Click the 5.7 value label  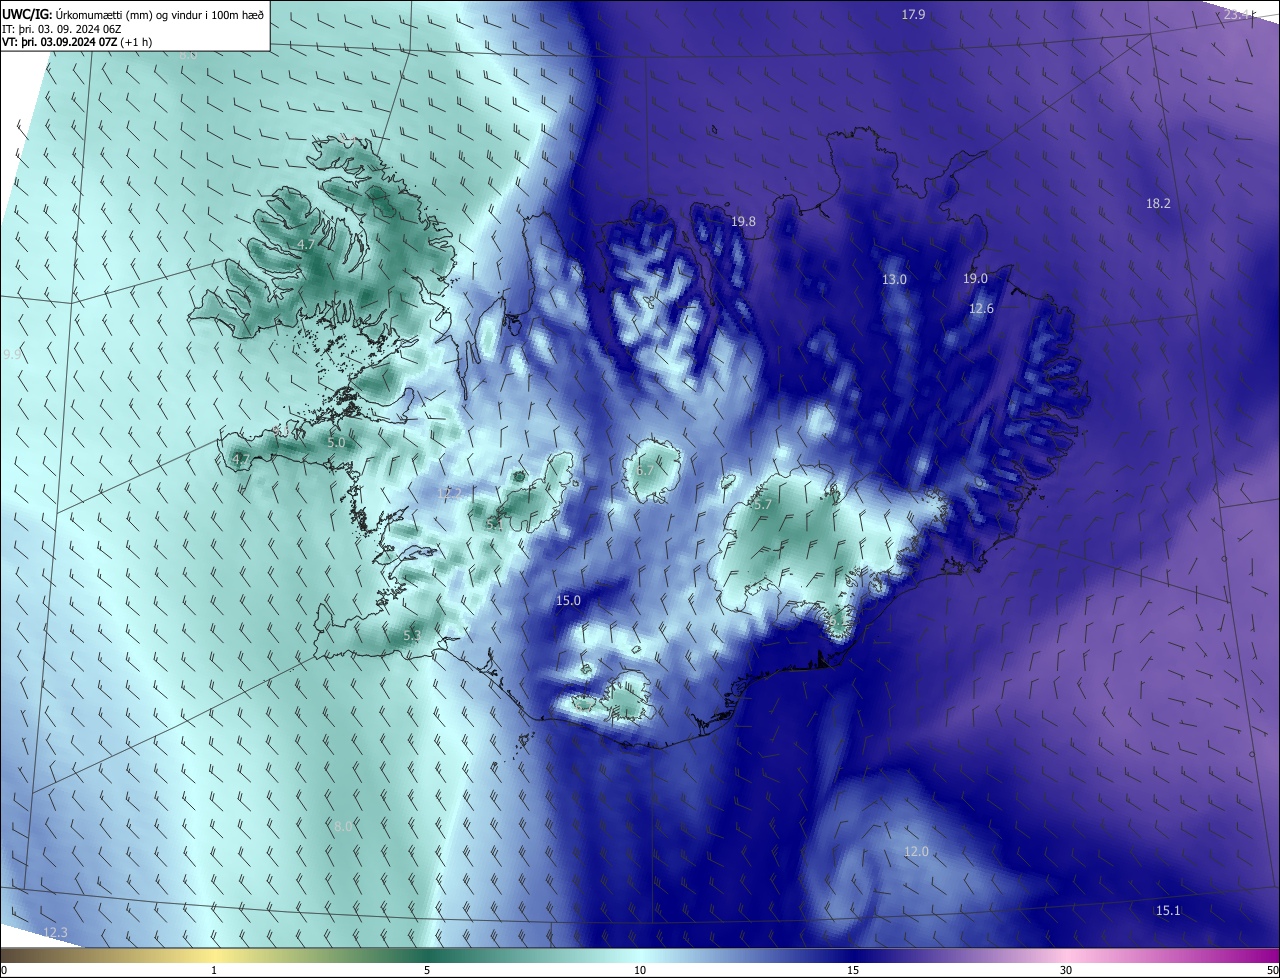[x=762, y=504]
